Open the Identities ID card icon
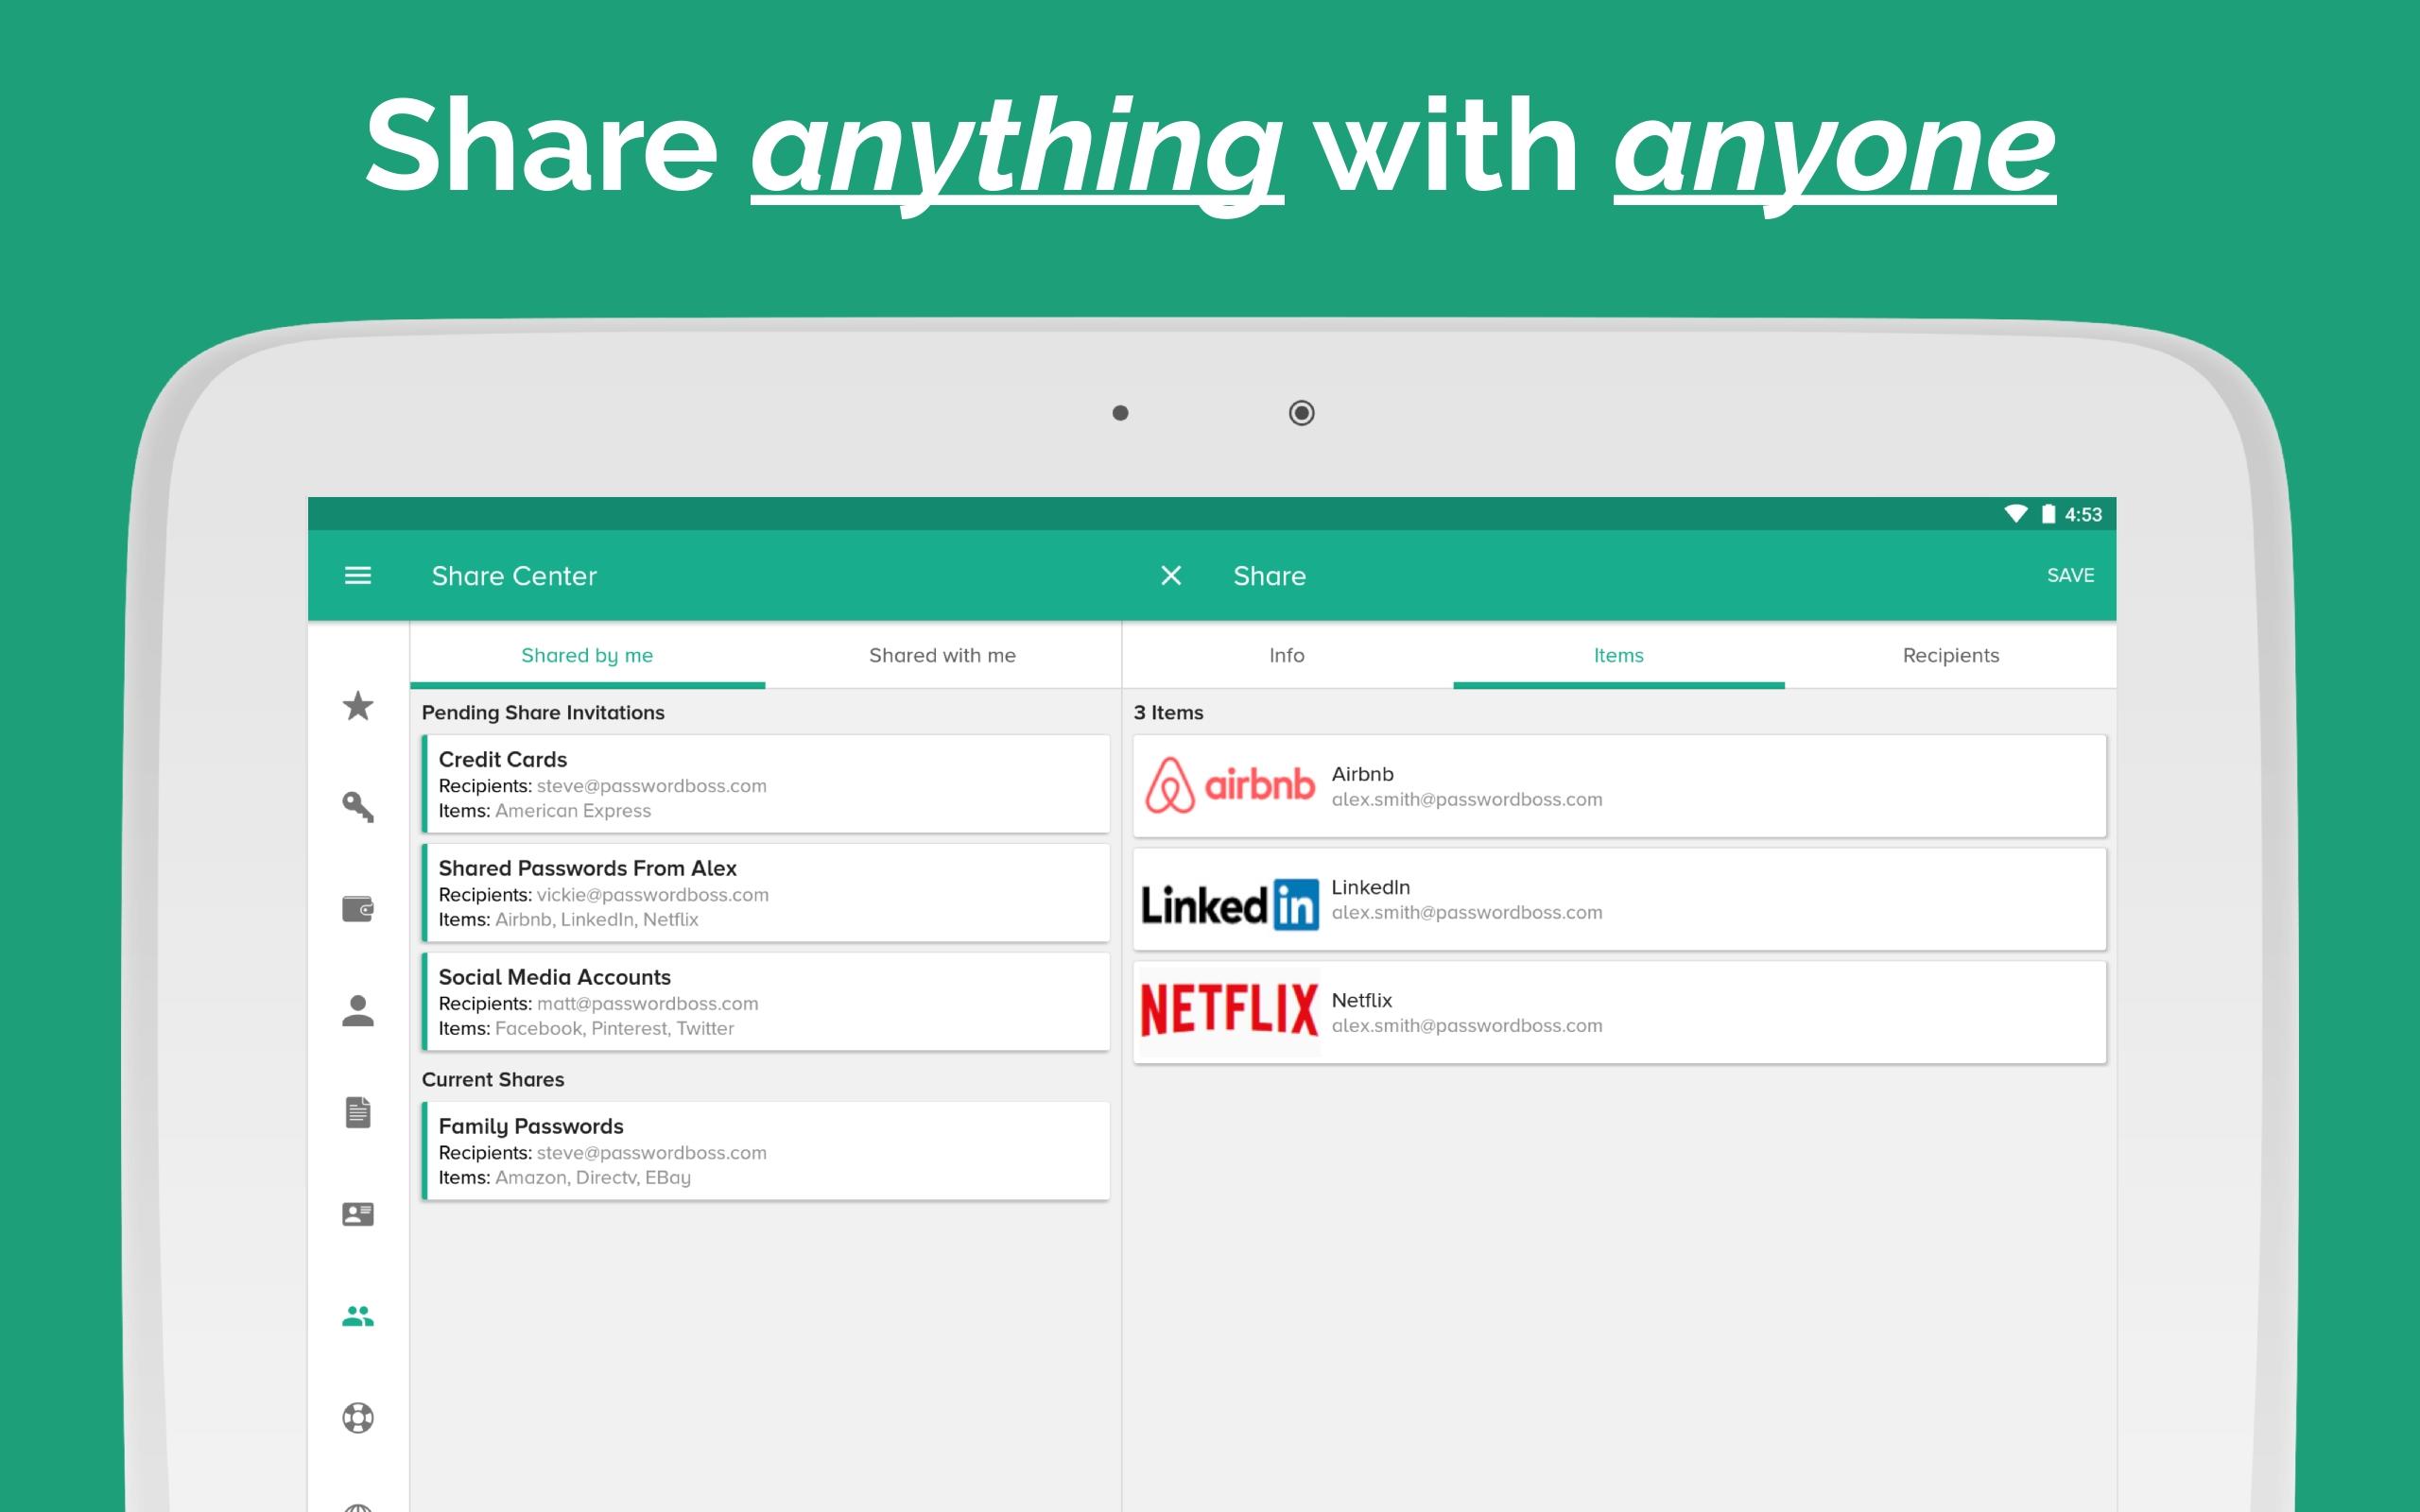 [358, 1214]
